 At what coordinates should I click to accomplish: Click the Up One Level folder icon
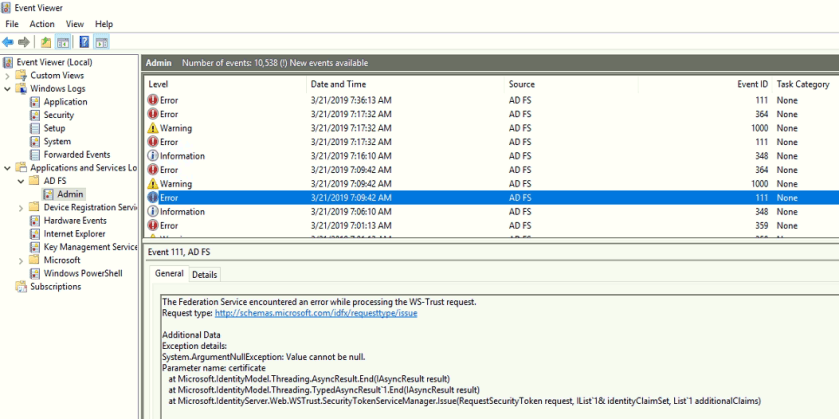(46, 42)
